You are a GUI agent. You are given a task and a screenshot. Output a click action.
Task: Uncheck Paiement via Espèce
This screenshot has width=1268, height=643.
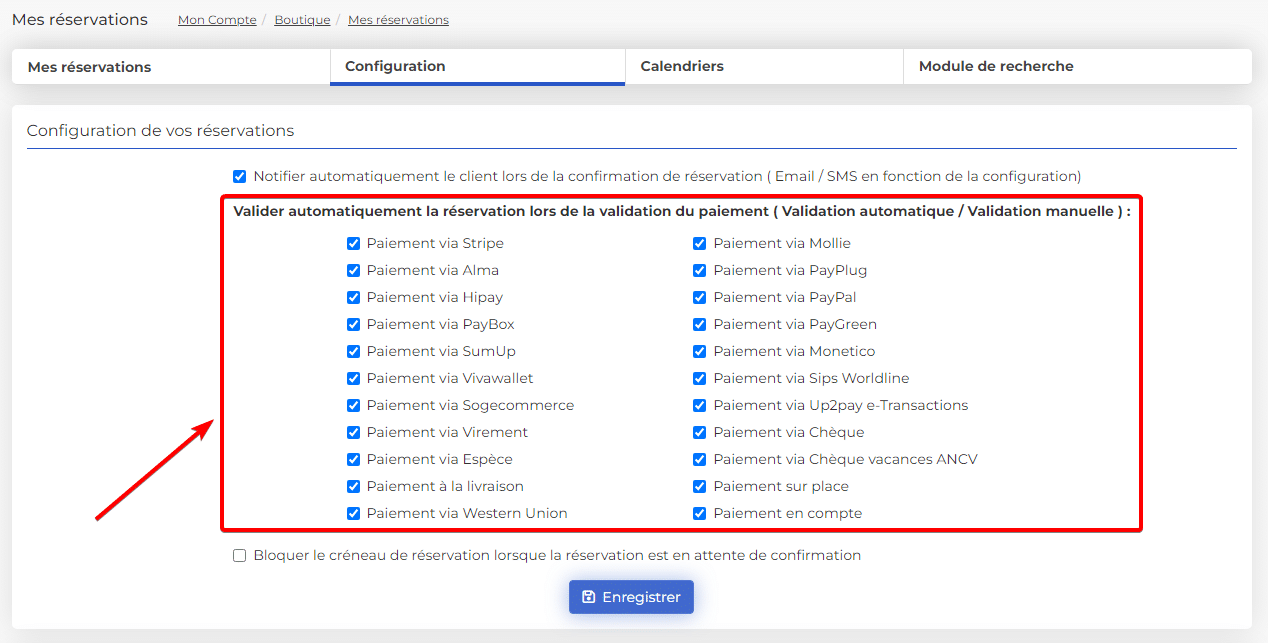point(353,459)
